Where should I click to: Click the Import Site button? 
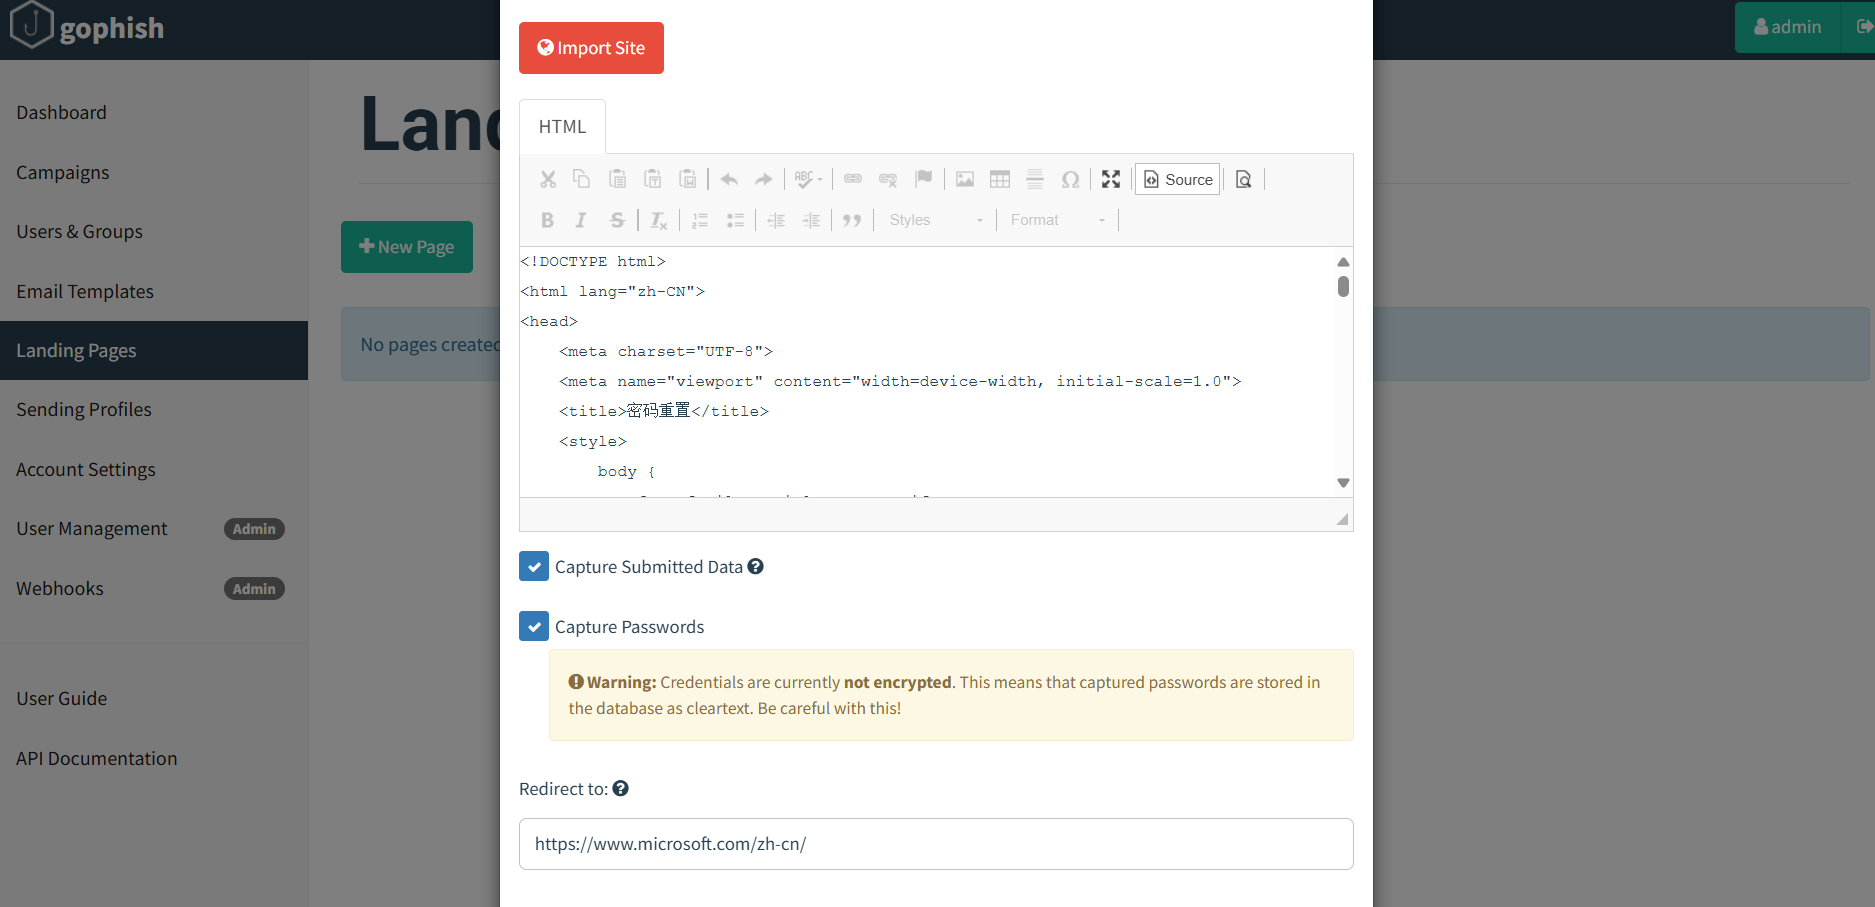tap(591, 48)
